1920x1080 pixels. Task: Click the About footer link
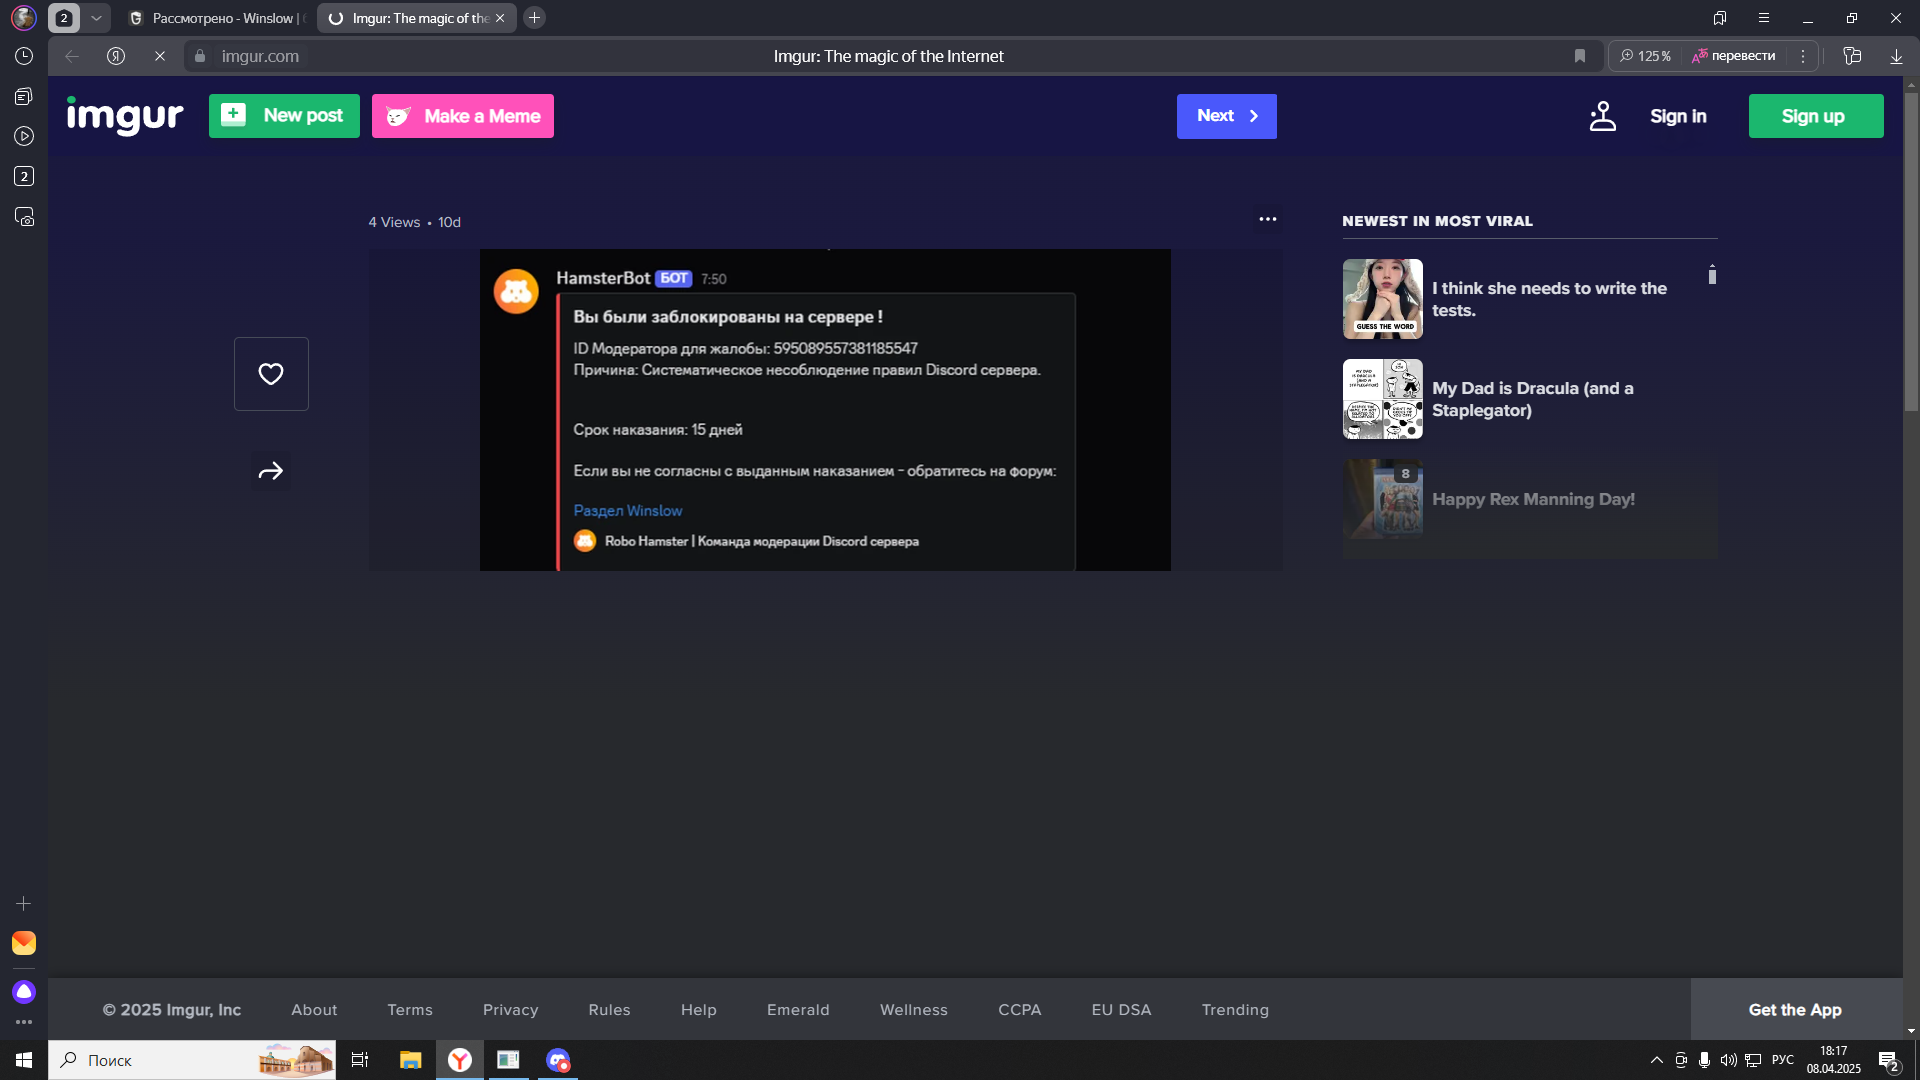tap(314, 1010)
